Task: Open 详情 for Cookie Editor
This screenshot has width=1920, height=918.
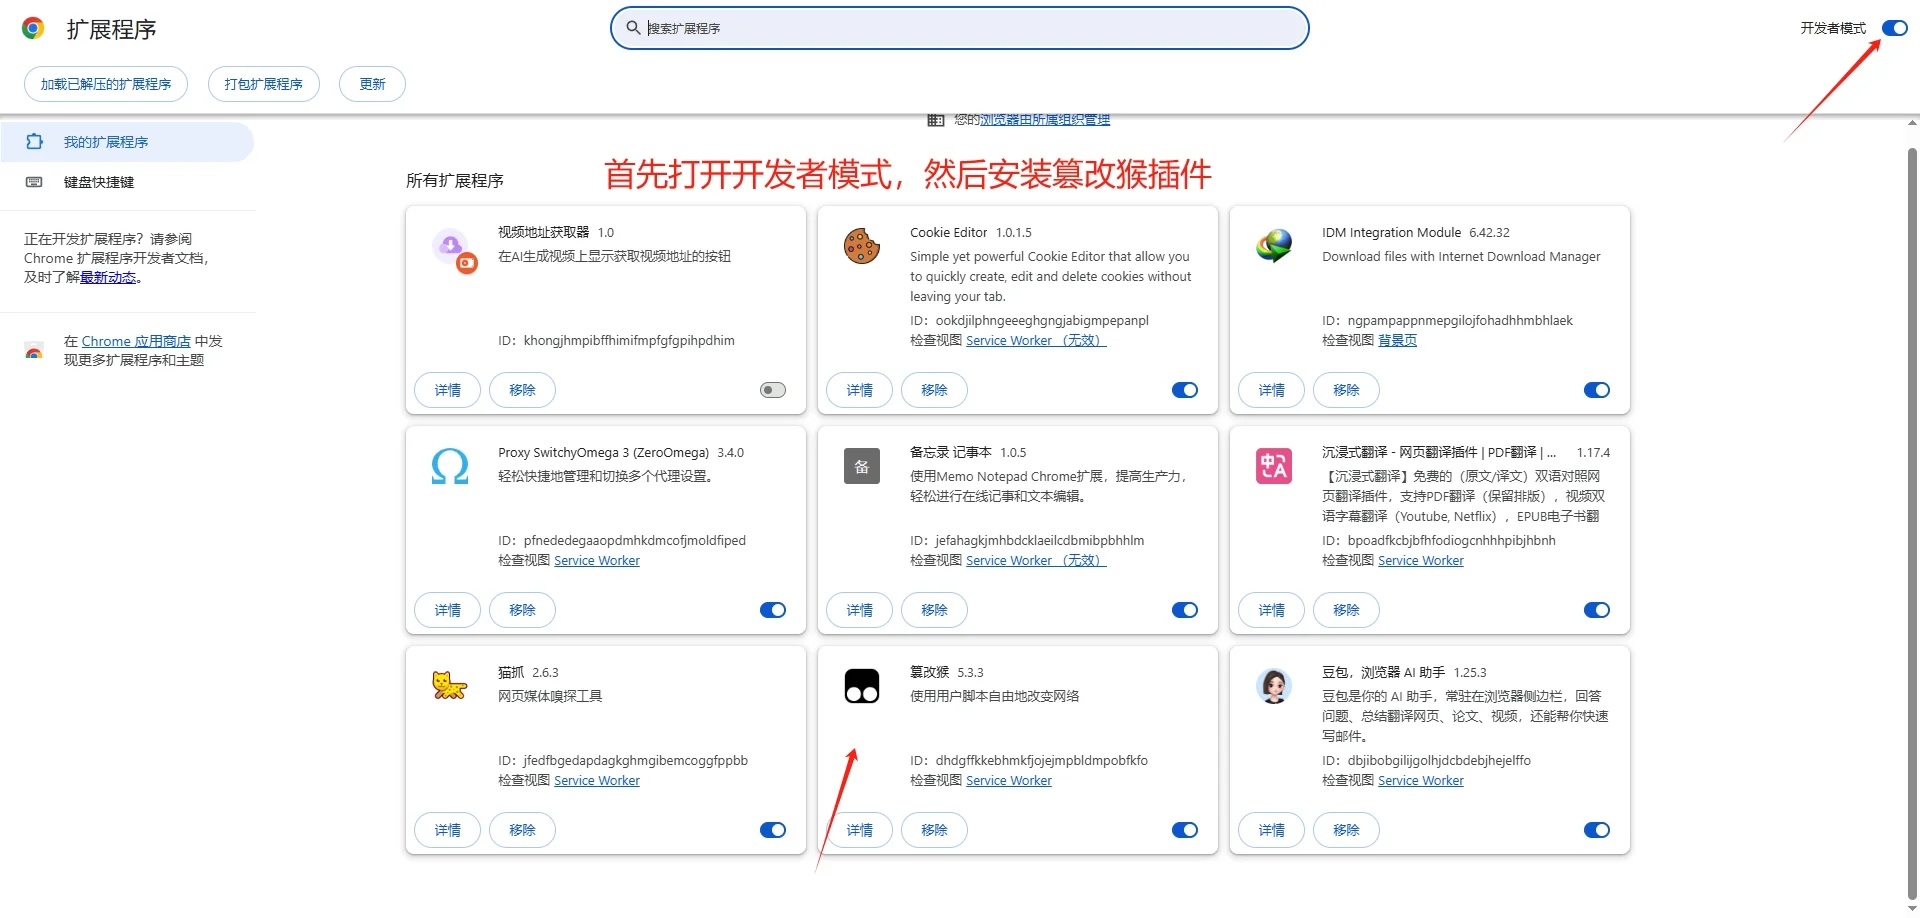Action: coord(860,390)
